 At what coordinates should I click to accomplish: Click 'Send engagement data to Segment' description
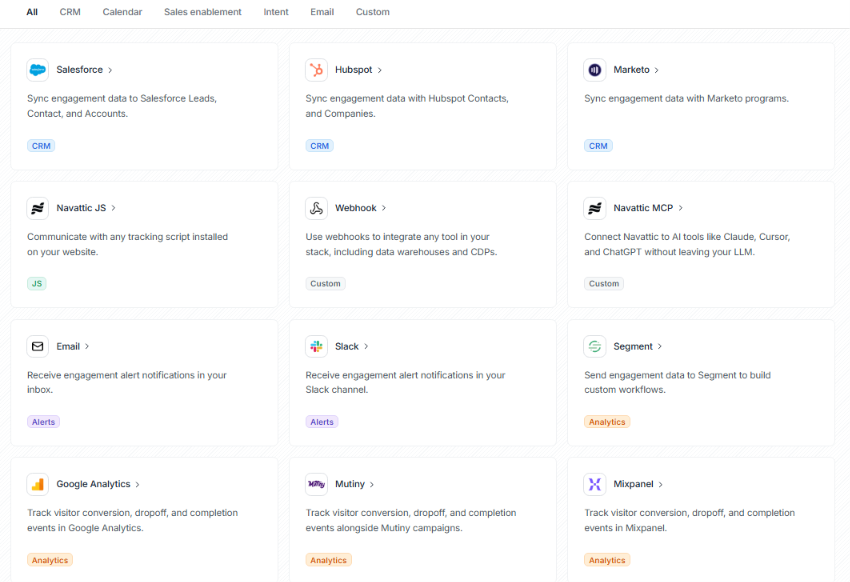pyautogui.click(x=678, y=382)
